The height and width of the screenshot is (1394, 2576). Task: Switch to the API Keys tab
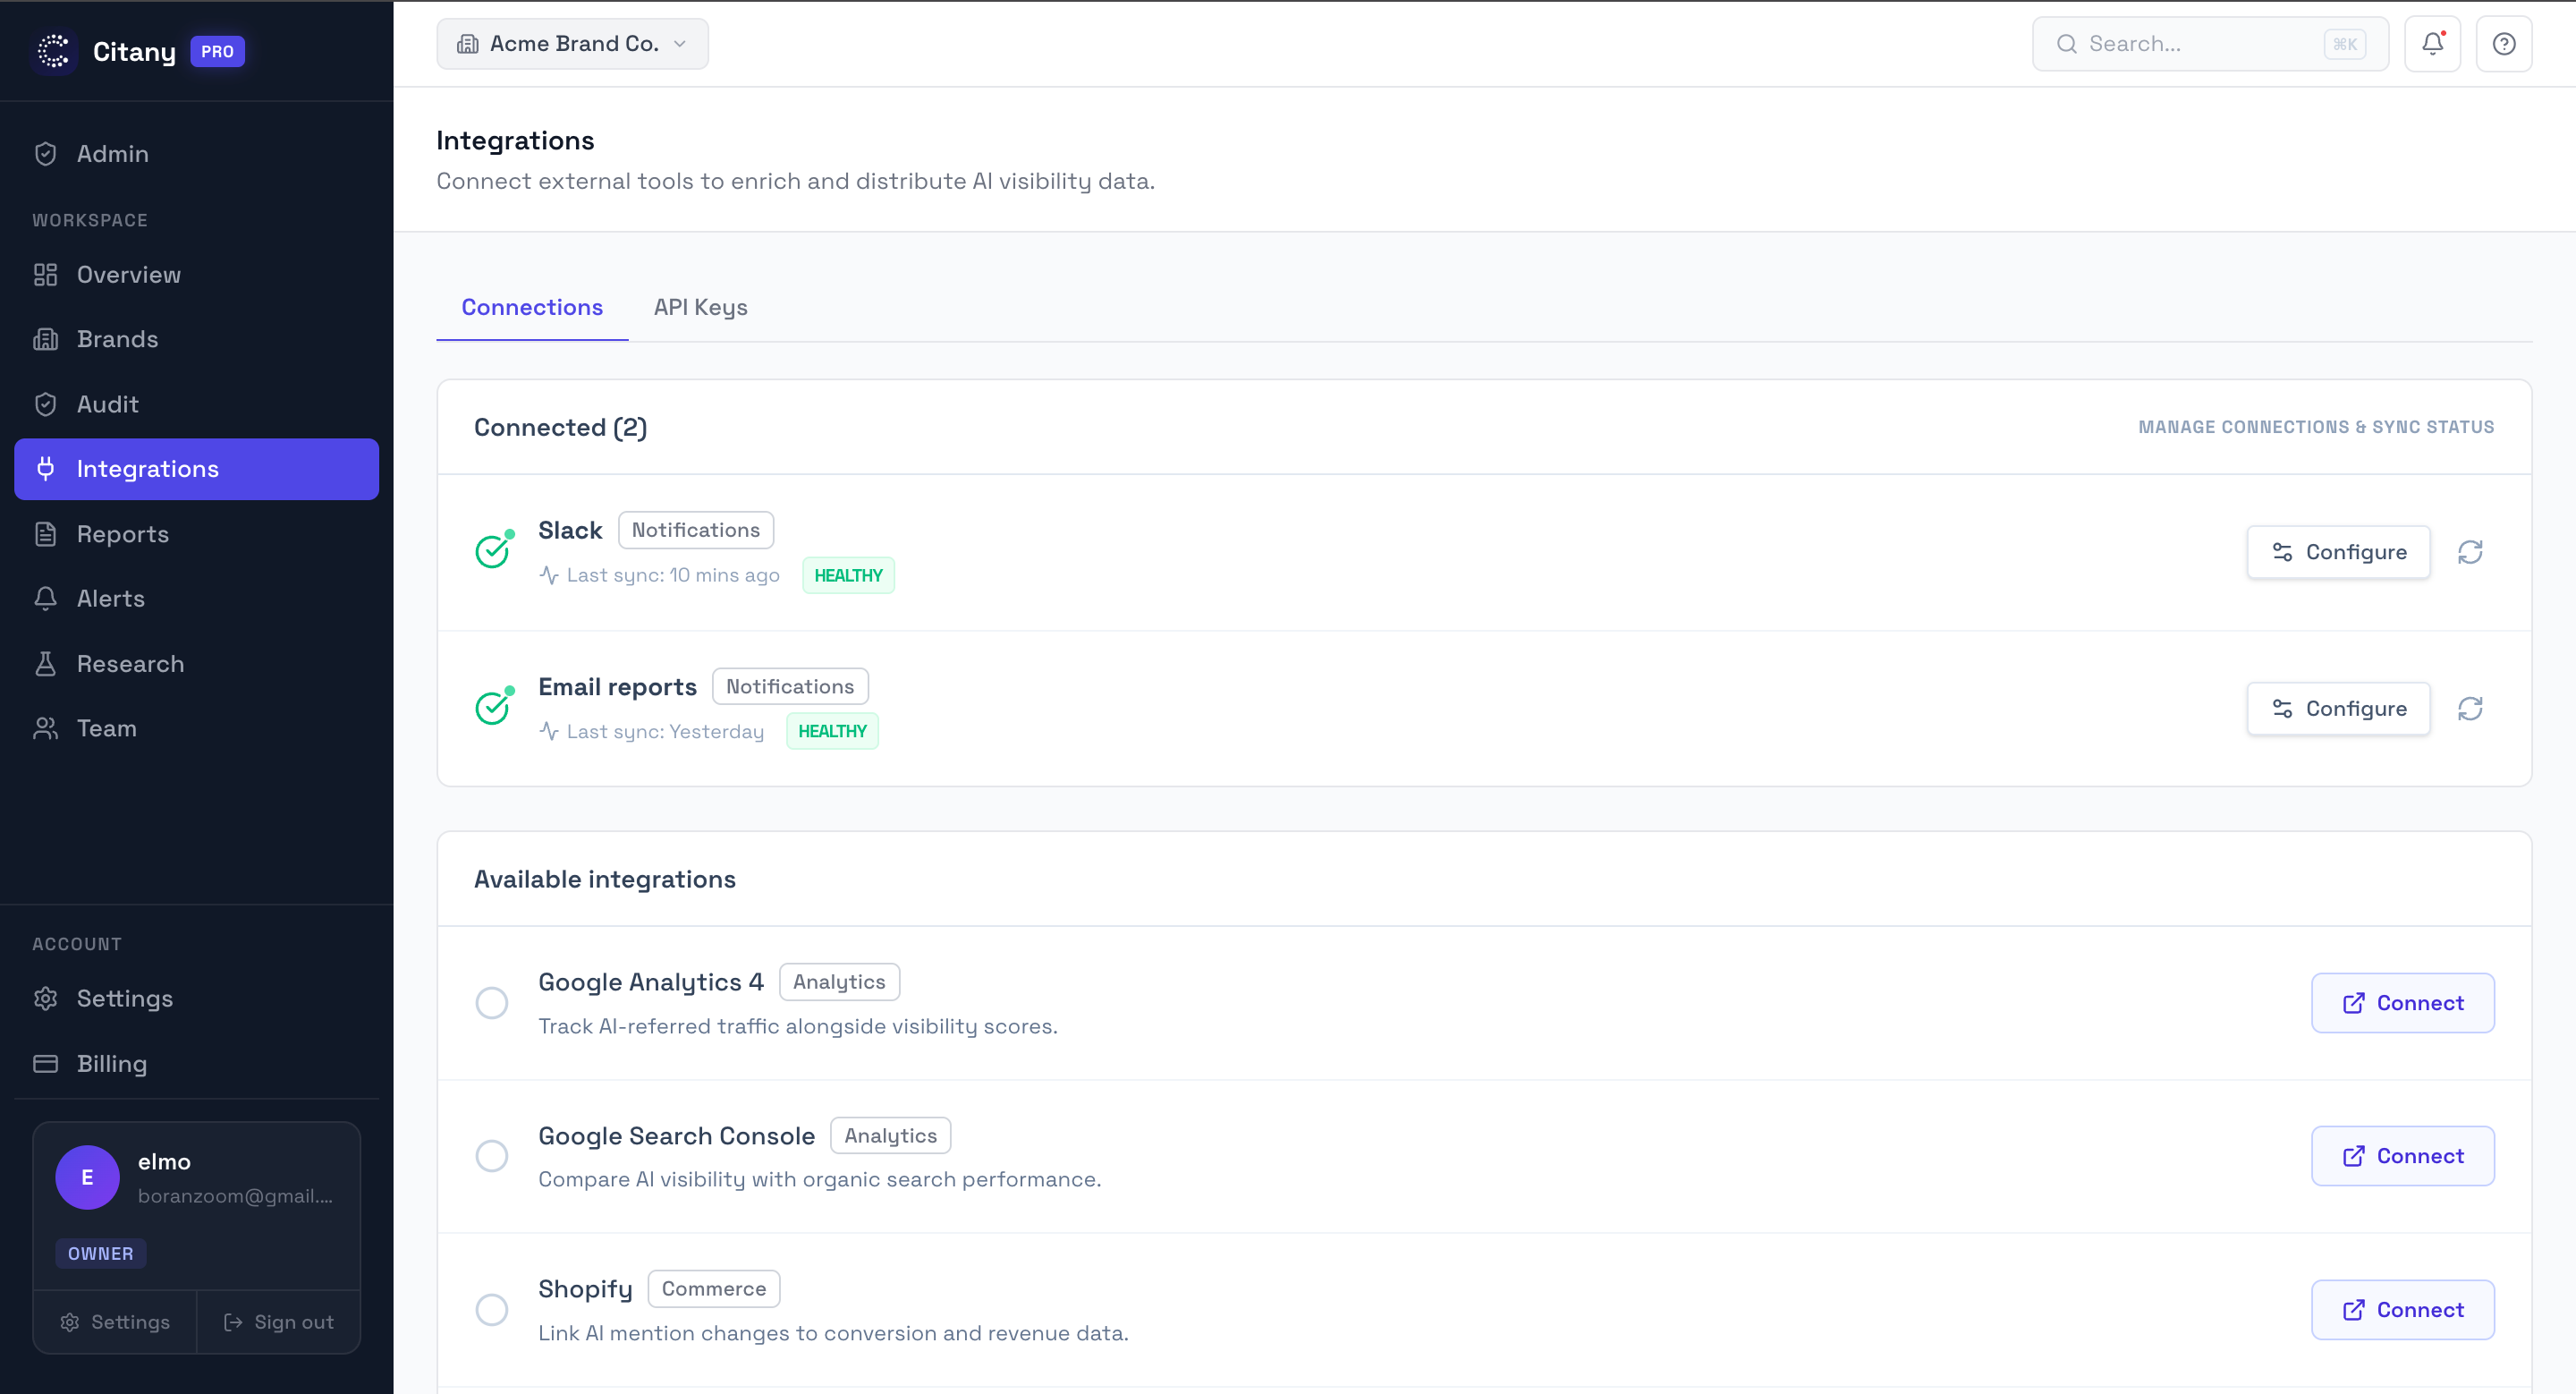point(700,308)
